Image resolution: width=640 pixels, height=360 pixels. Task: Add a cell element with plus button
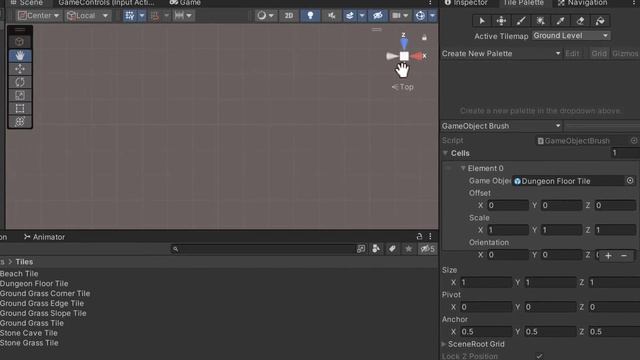[608, 256]
